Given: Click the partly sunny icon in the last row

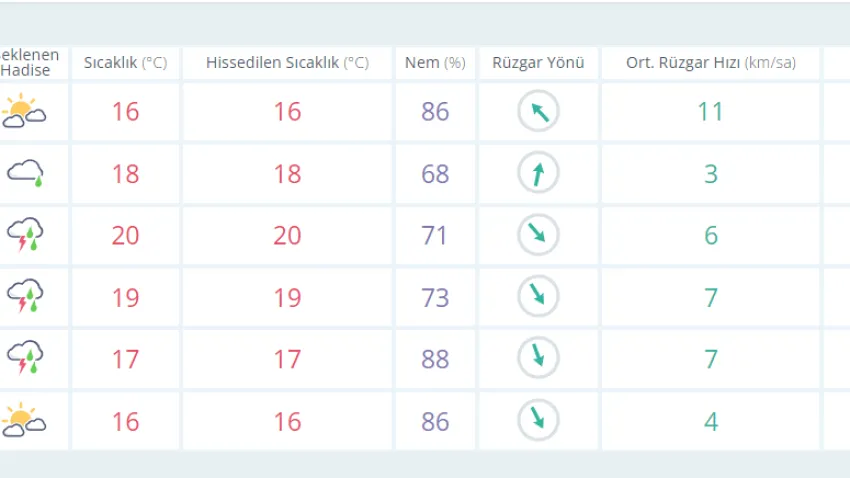Looking at the screenshot, I should (24, 420).
